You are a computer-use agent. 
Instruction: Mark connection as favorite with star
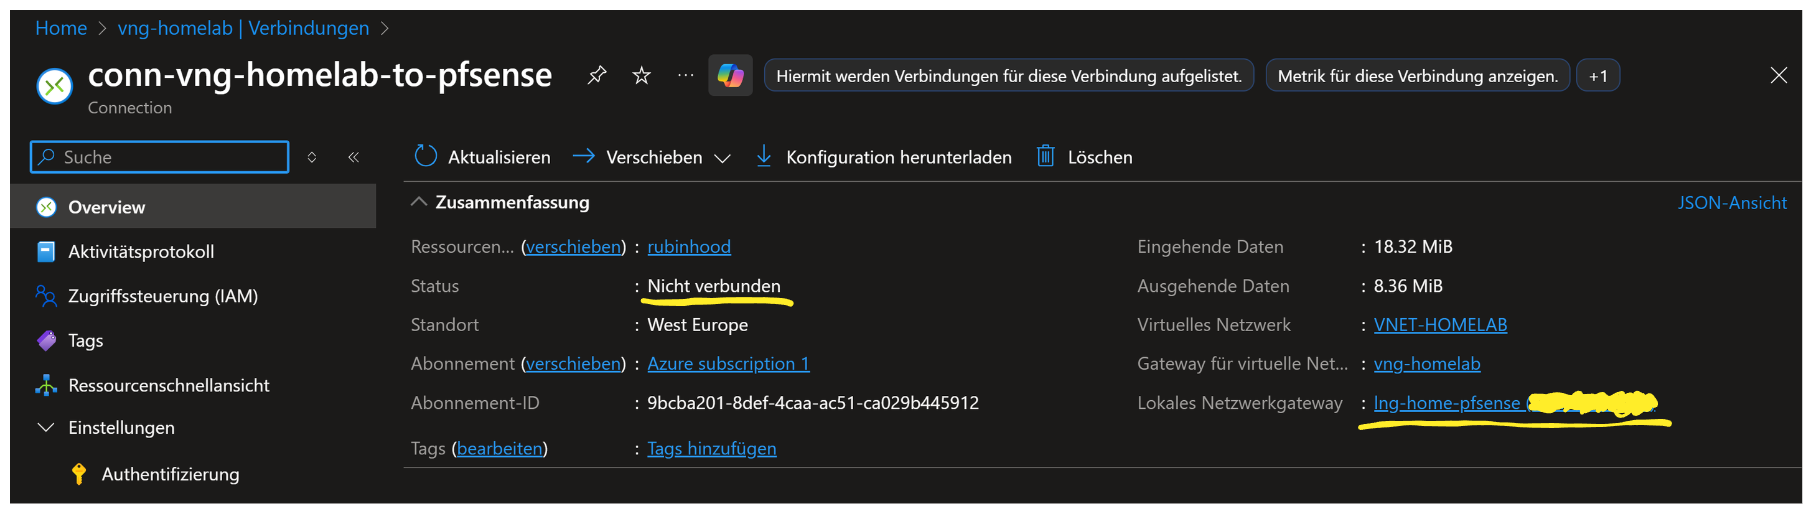coord(642,75)
